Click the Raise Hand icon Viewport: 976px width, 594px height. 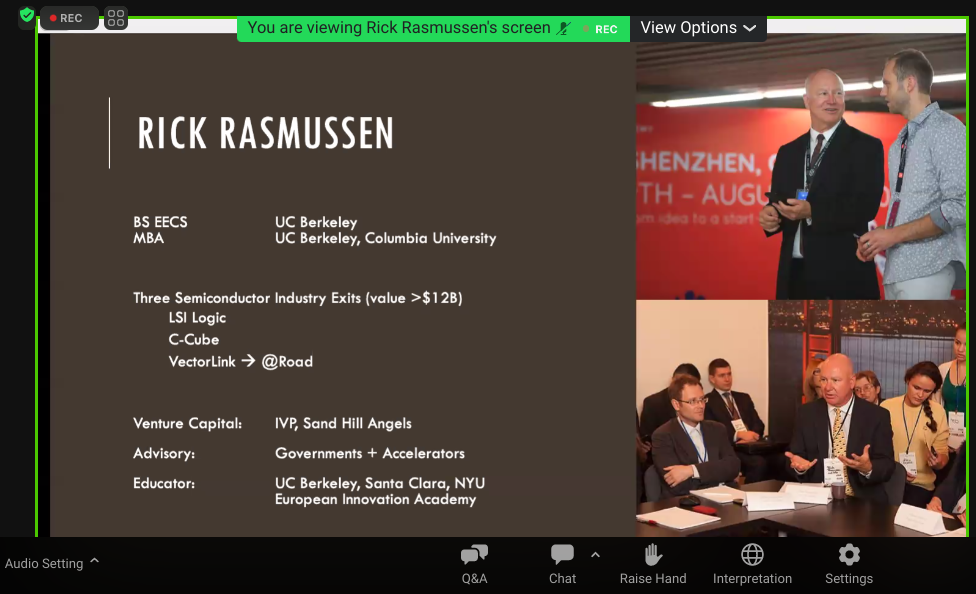(x=653, y=555)
